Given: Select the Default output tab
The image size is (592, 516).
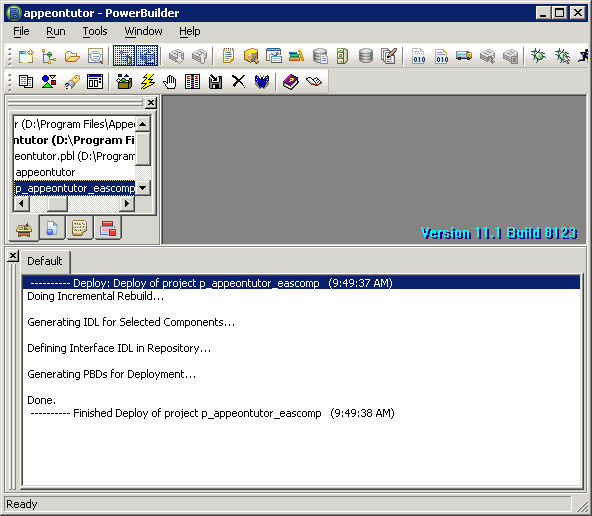Looking at the screenshot, I should (45, 261).
